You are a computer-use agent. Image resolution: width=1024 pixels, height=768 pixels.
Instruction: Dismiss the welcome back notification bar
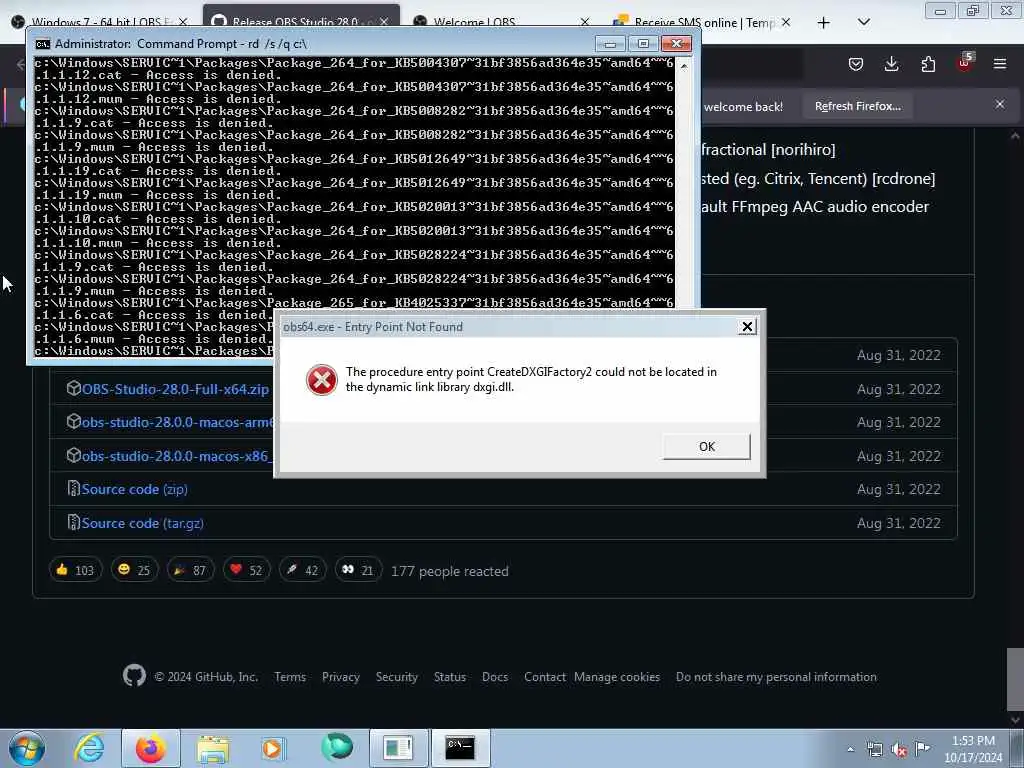pos(1000,104)
